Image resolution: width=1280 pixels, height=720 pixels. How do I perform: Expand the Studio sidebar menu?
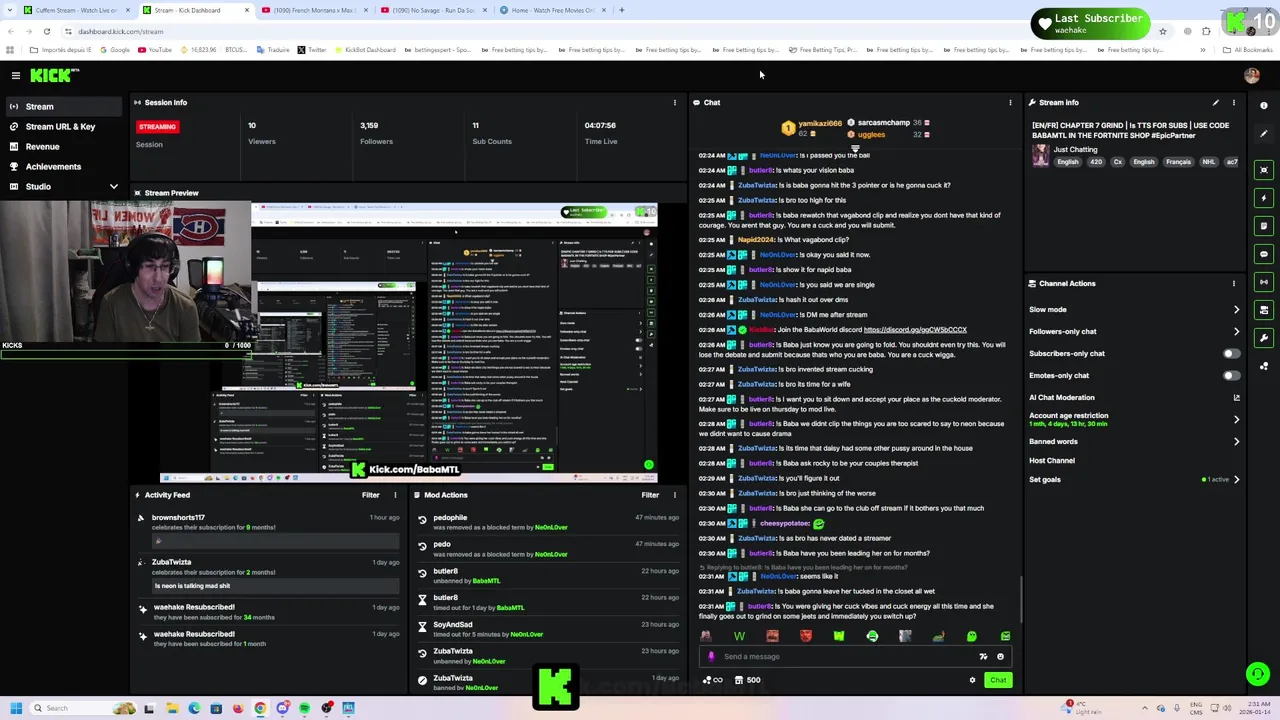point(113,186)
